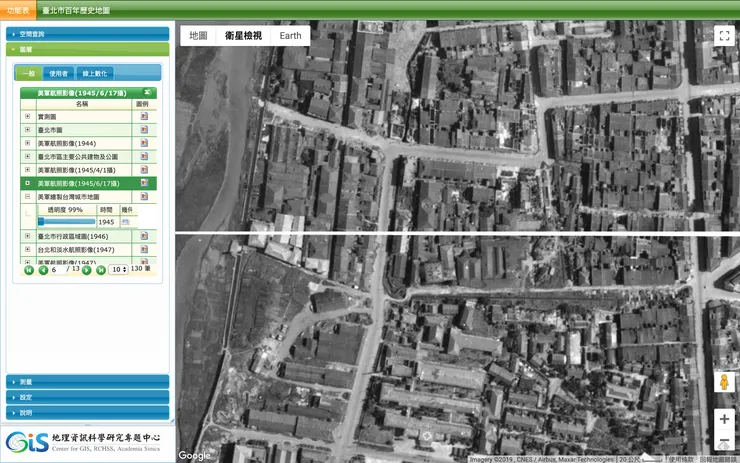Select 美軍繪製台灣城市地圖 layer name
This screenshot has width=740, height=463.
[68, 196]
